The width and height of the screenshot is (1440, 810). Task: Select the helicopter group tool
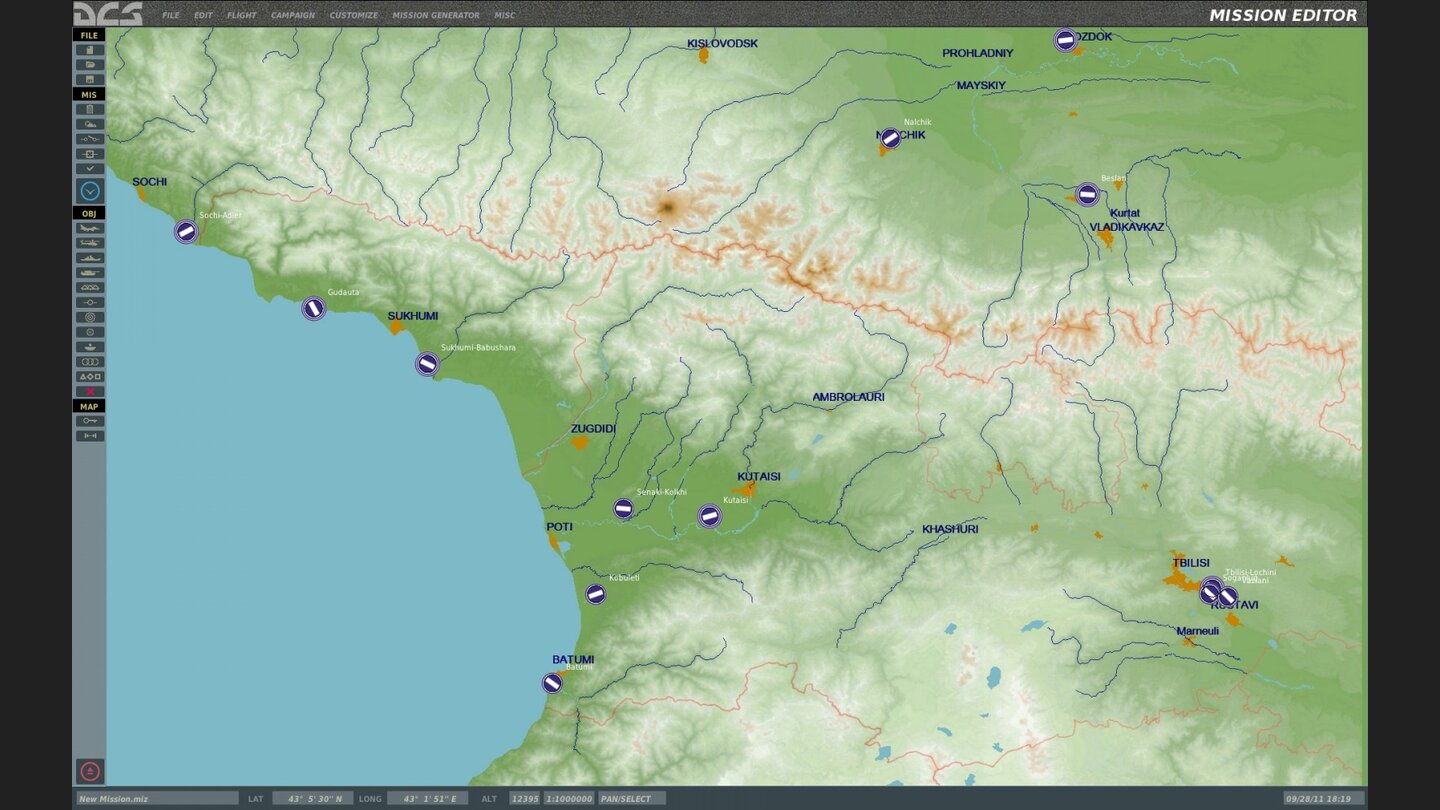[x=90, y=243]
